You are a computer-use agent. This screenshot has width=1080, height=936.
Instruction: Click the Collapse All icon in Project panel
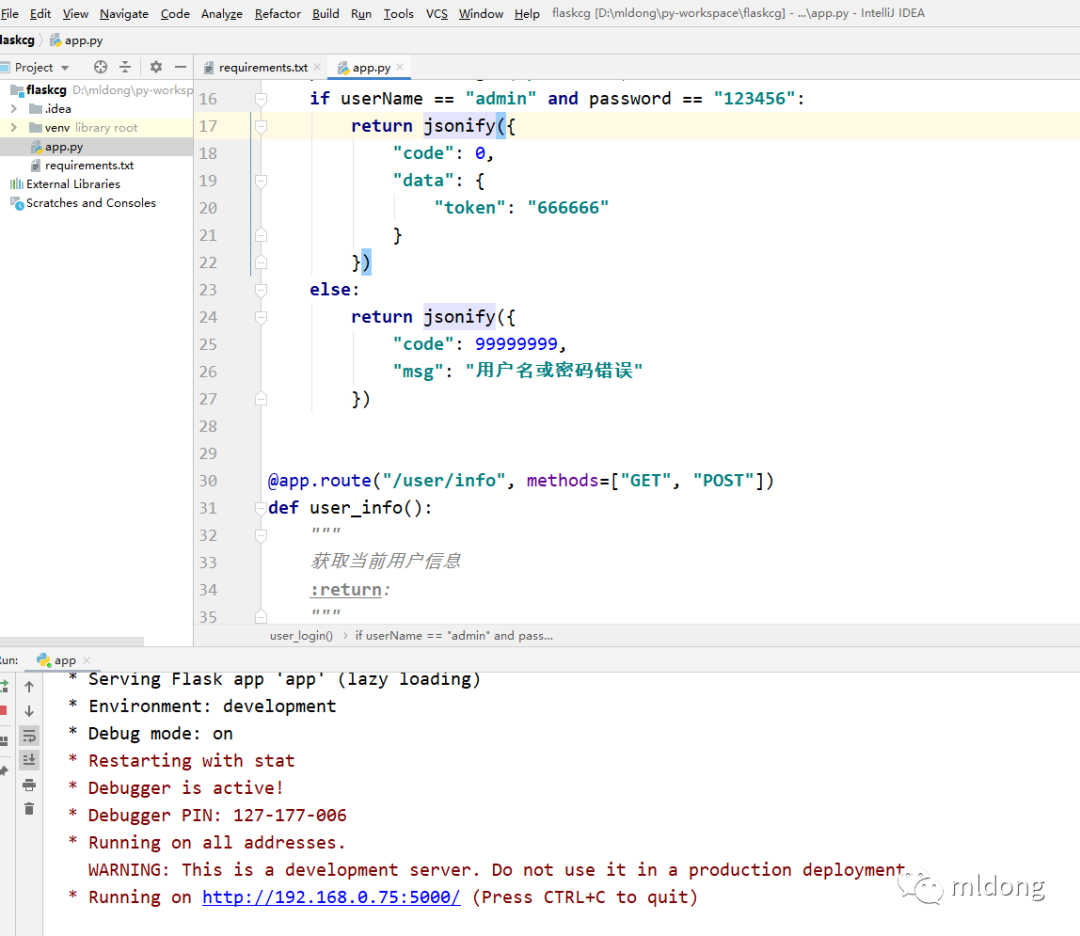click(125, 67)
